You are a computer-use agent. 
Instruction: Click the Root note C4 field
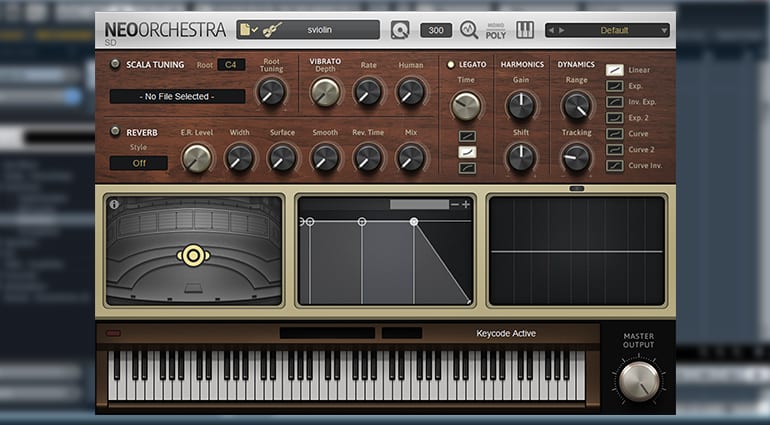pyautogui.click(x=231, y=64)
